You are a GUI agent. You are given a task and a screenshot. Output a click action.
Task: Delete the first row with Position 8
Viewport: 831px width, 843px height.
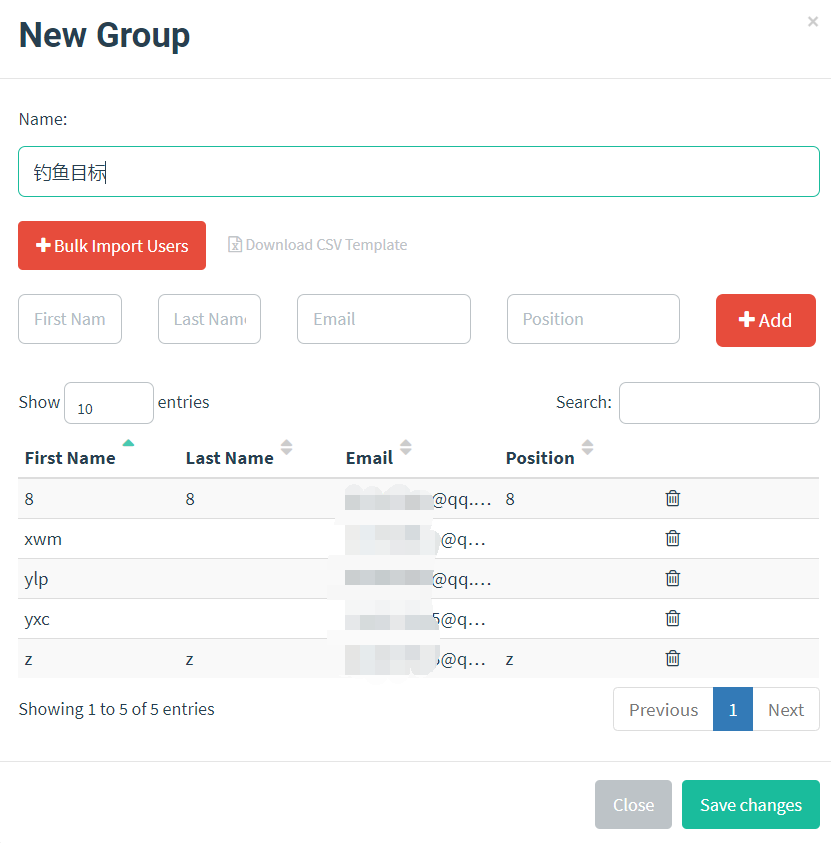673,498
